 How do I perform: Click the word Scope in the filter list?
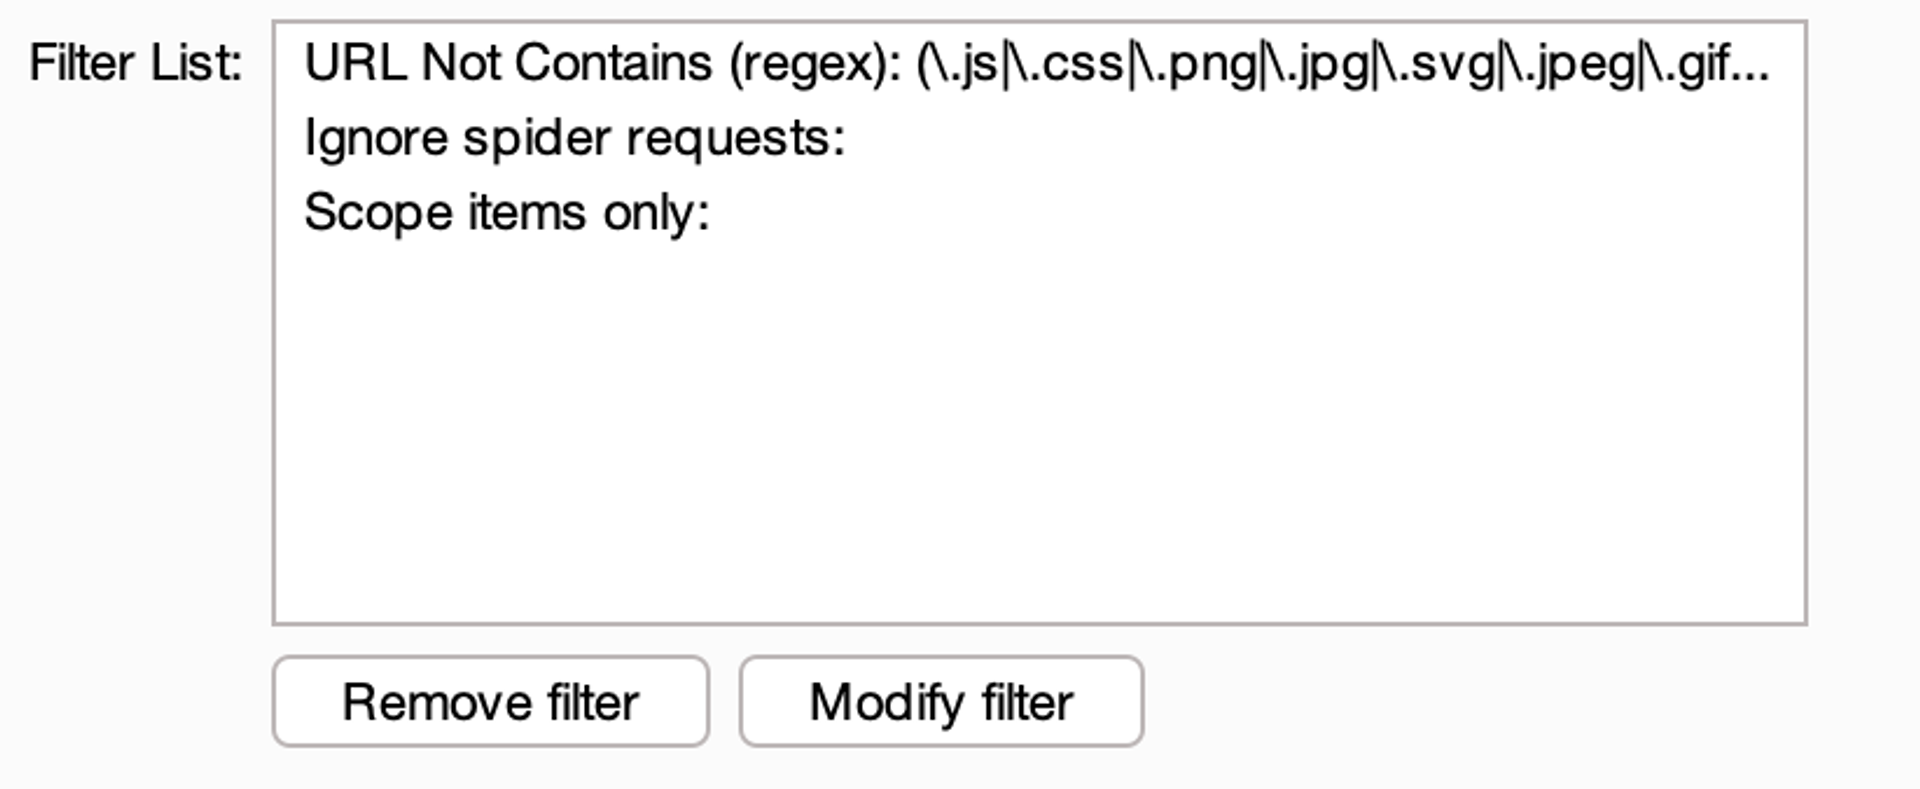tap(378, 214)
